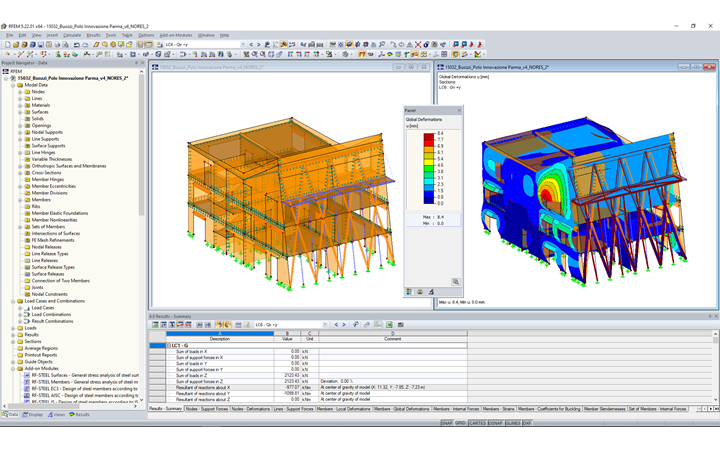
Task: Click the red X icon in top toolbar
Action: click(418, 45)
